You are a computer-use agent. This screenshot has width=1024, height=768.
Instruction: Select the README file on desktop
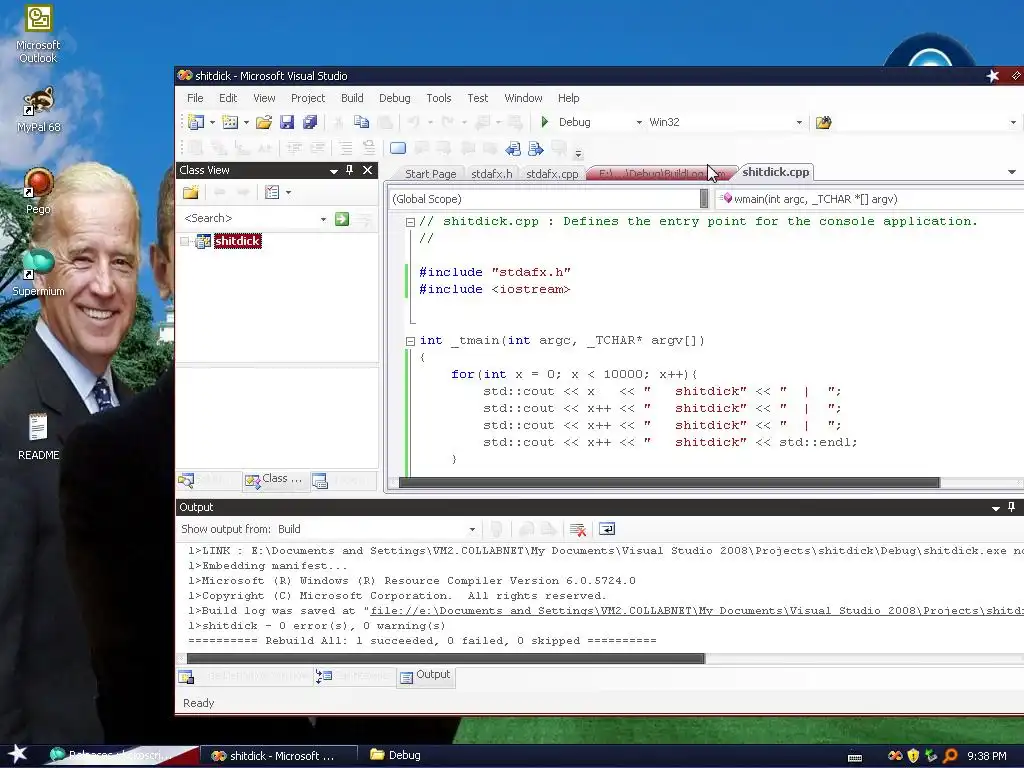pyautogui.click(x=38, y=436)
